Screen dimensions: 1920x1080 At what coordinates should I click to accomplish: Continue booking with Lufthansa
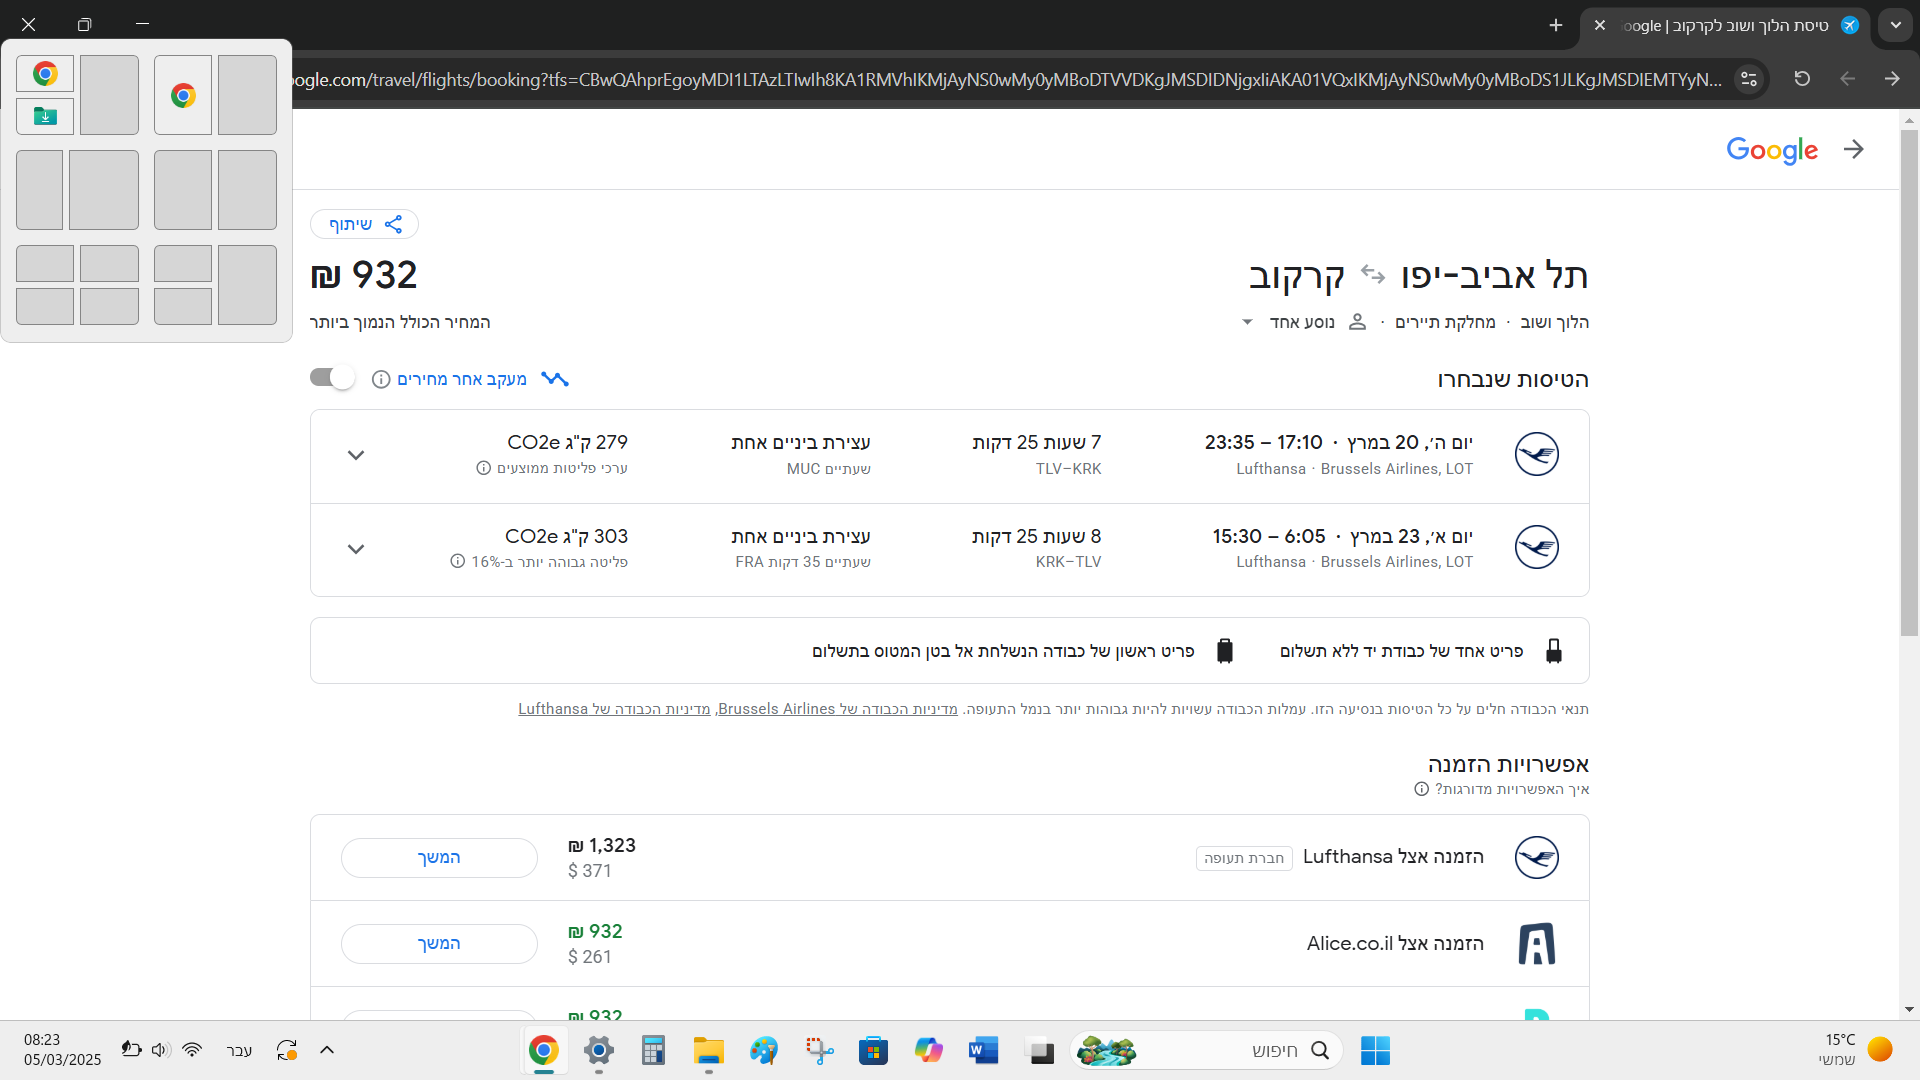click(x=439, y=858)
